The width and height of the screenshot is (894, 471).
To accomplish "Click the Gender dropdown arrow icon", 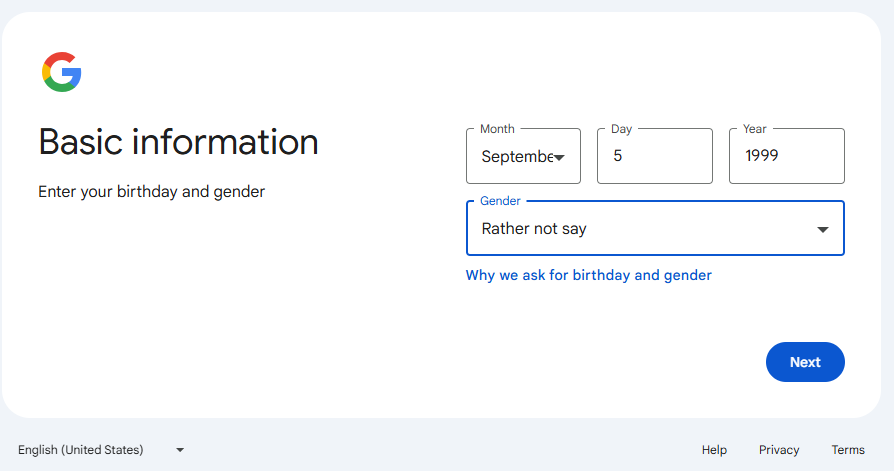I will (x=822, y=229).
